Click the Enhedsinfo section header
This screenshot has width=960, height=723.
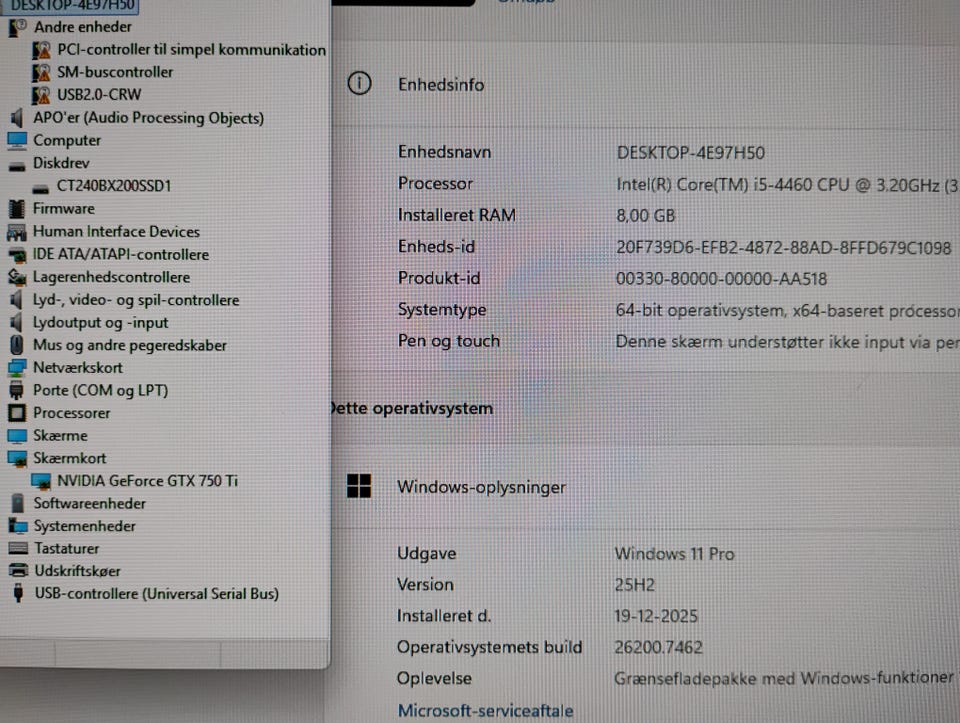click(x=441, y=84)
